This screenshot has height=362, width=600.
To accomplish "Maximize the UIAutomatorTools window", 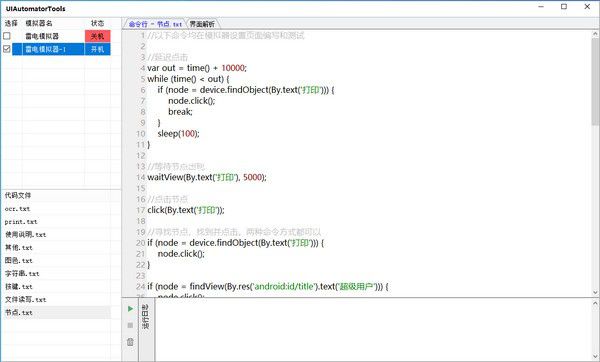I will pyautogui.click(x=564, y=7).
